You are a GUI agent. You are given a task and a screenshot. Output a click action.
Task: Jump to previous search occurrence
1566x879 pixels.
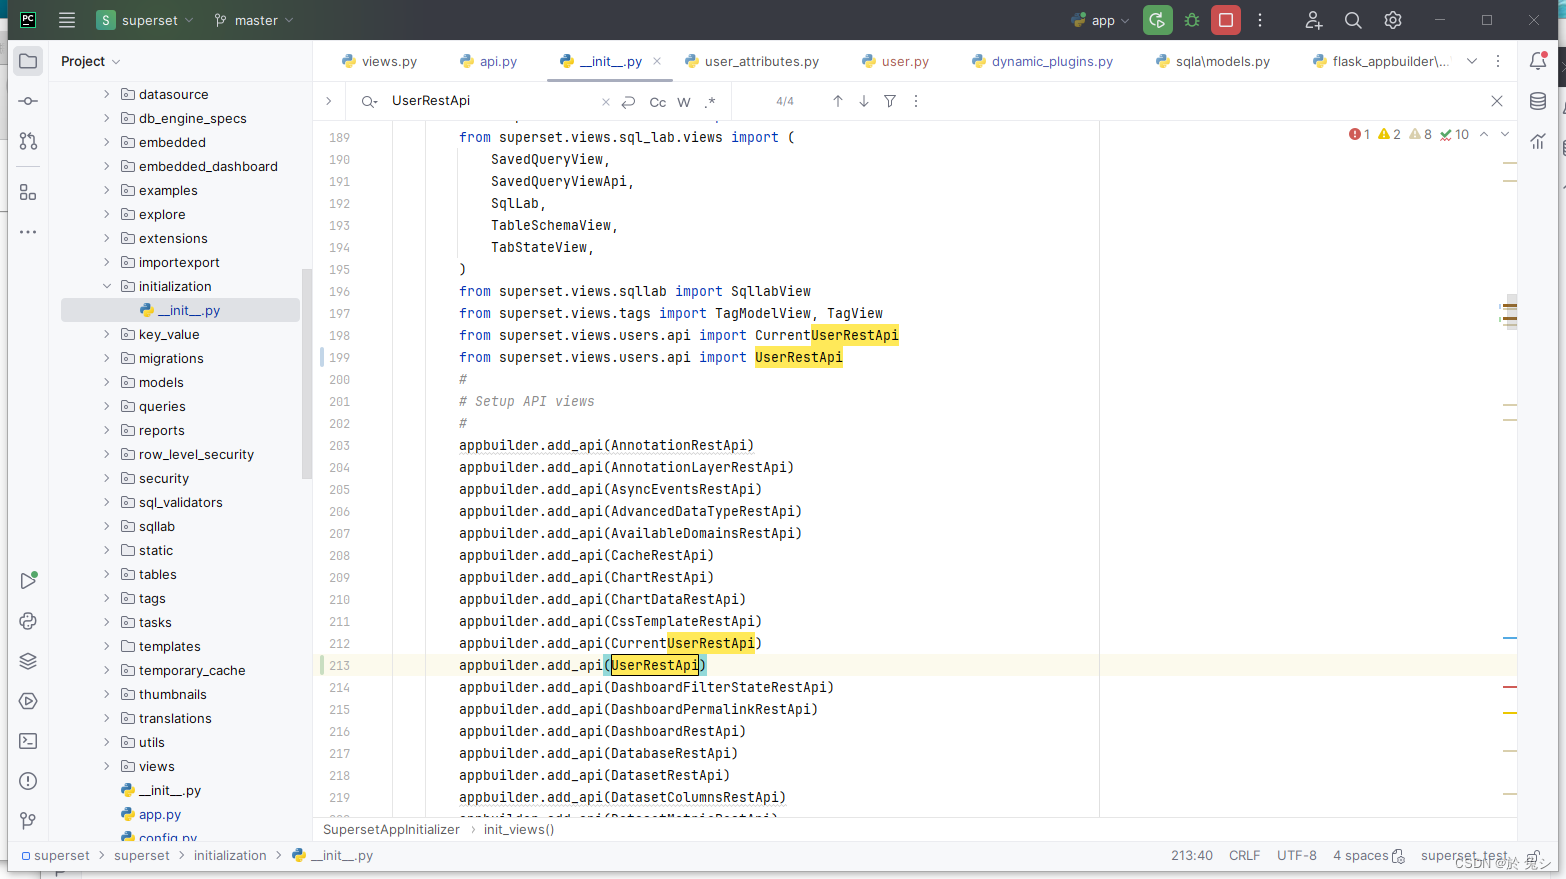click(838, 101)
